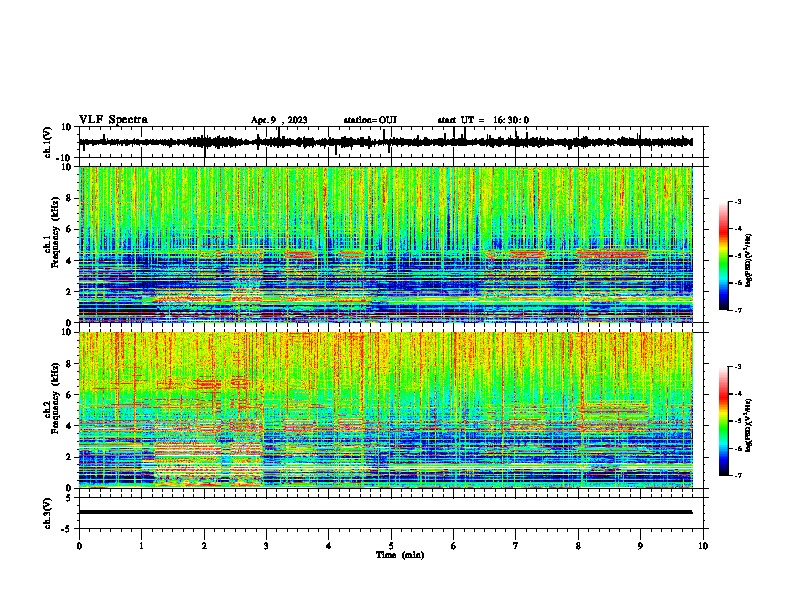
Task: Click the ch.2 frequency spectrogram panel
Action: coord(391,410)
